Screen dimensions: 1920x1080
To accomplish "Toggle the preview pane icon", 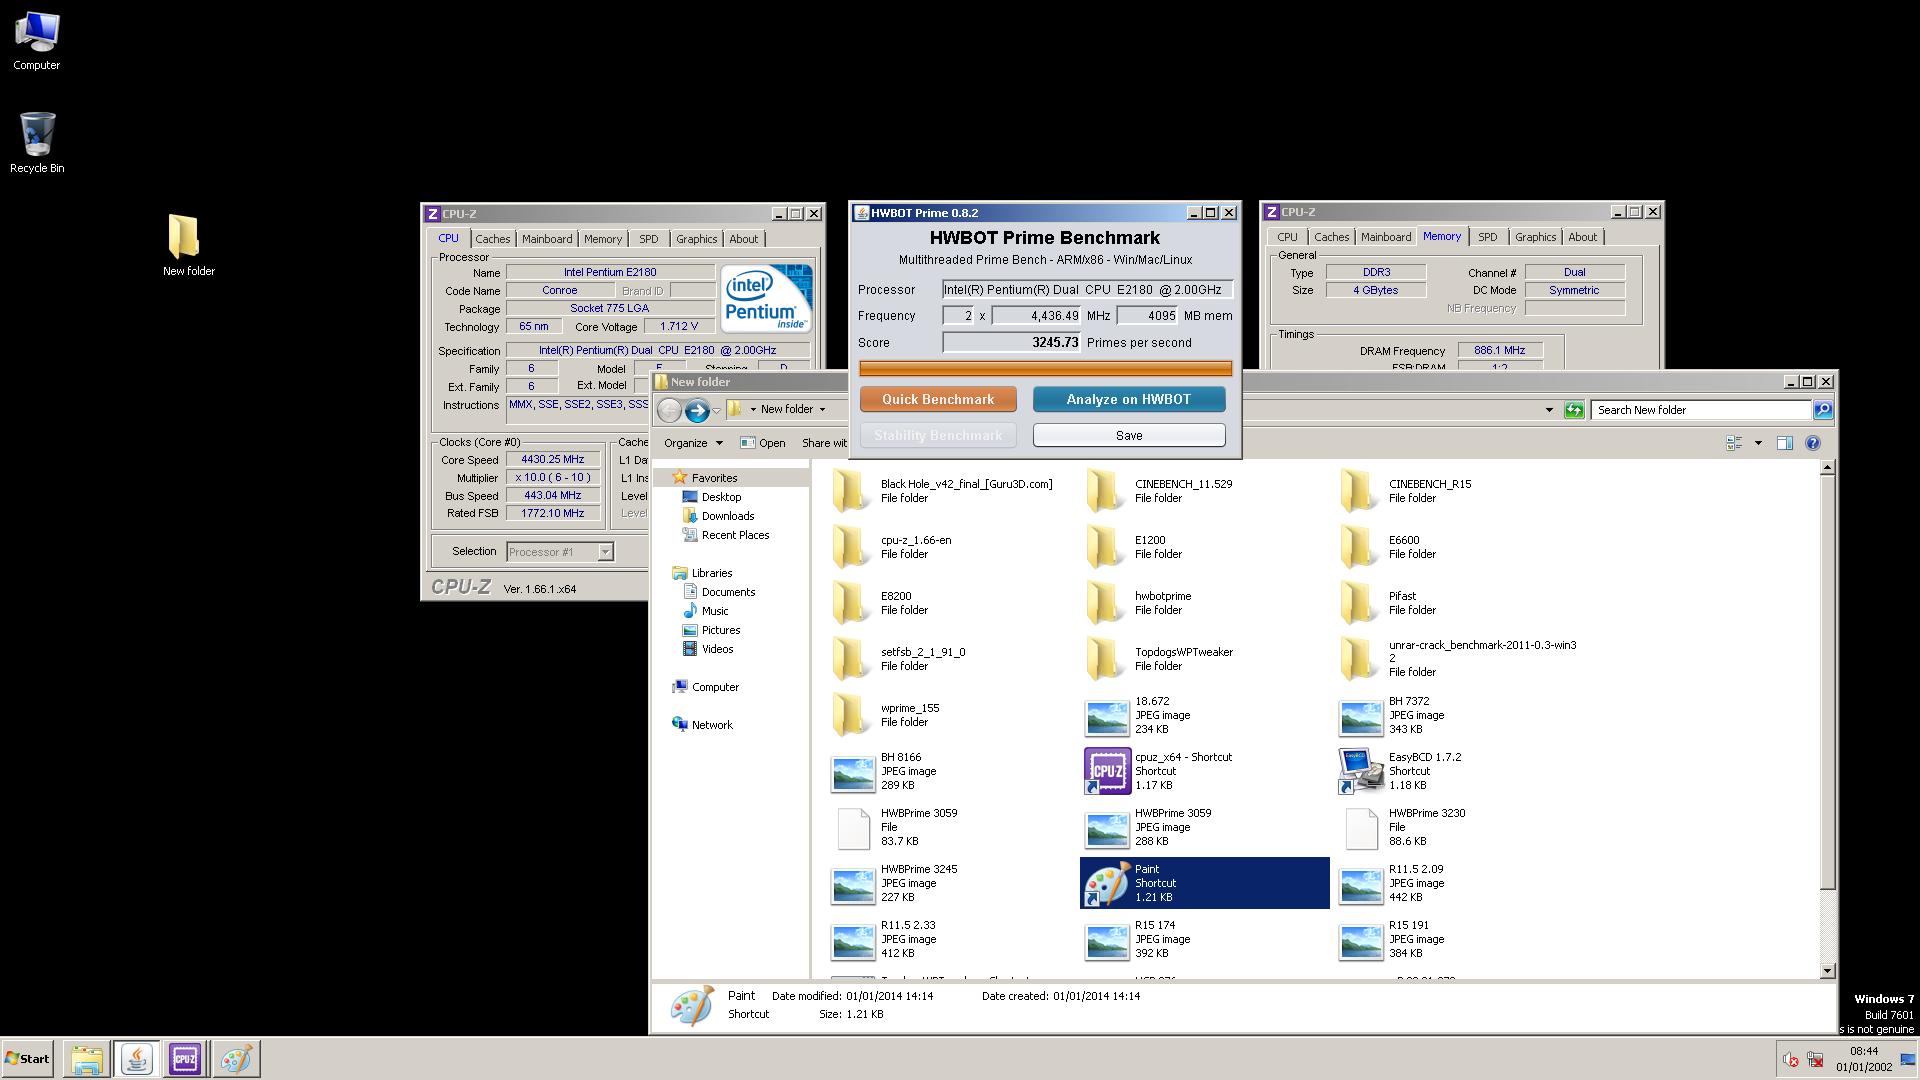I will pos(1784,443).
